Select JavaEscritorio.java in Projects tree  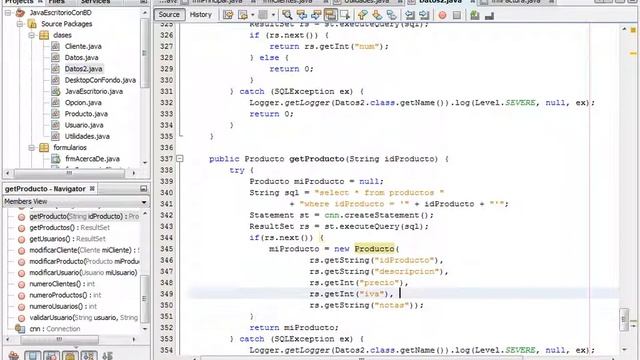(94, 91)
